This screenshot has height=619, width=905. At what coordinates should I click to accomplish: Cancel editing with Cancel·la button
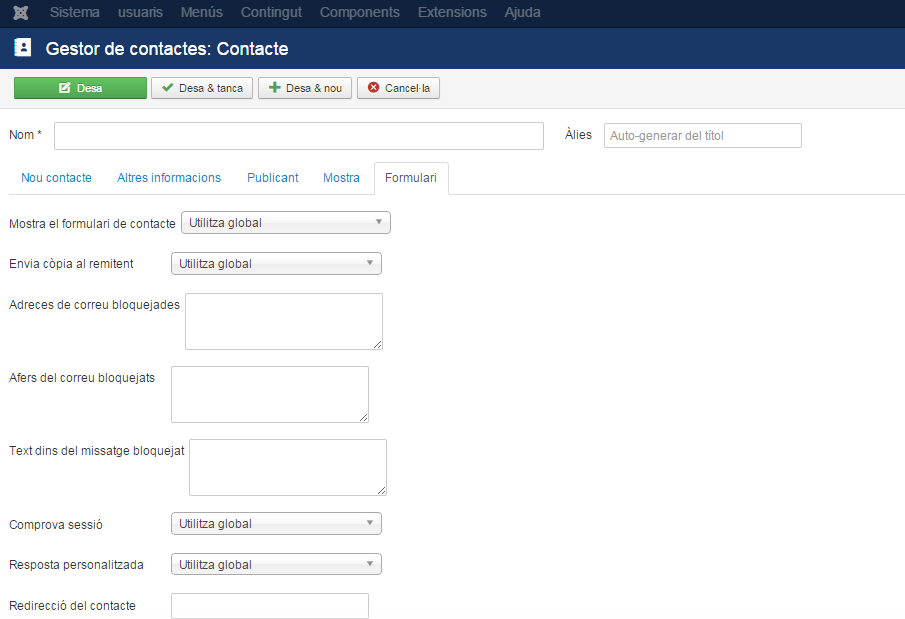pyautogui.click(x=398, y=88)
